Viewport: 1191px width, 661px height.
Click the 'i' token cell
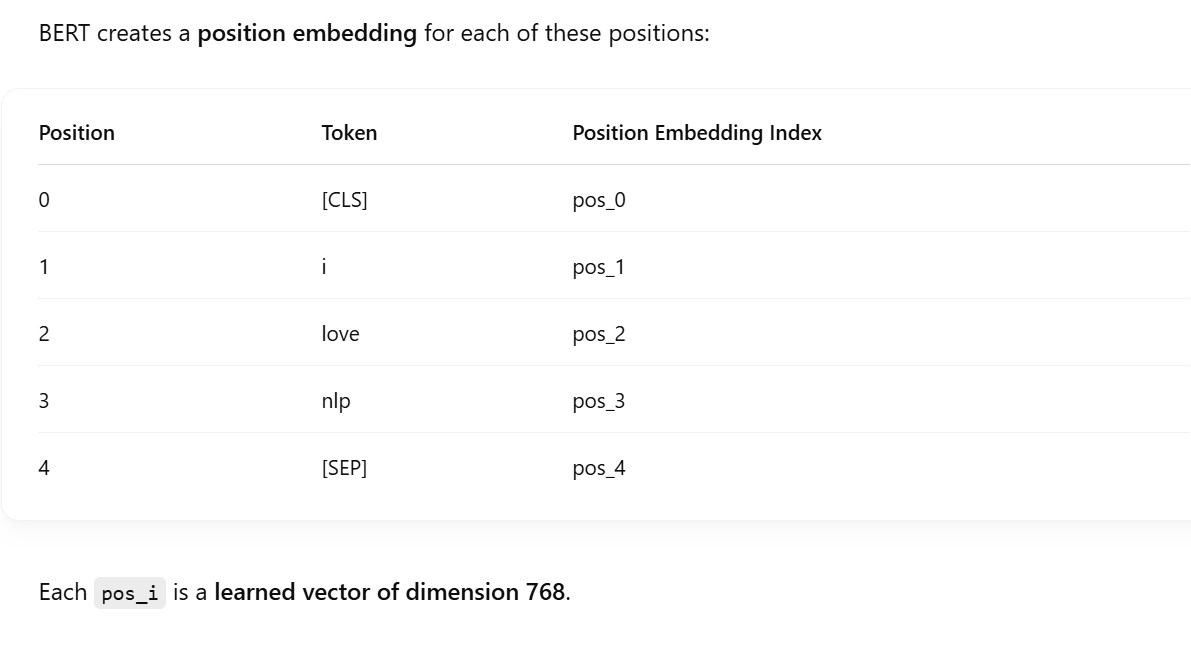click(324, 267)
